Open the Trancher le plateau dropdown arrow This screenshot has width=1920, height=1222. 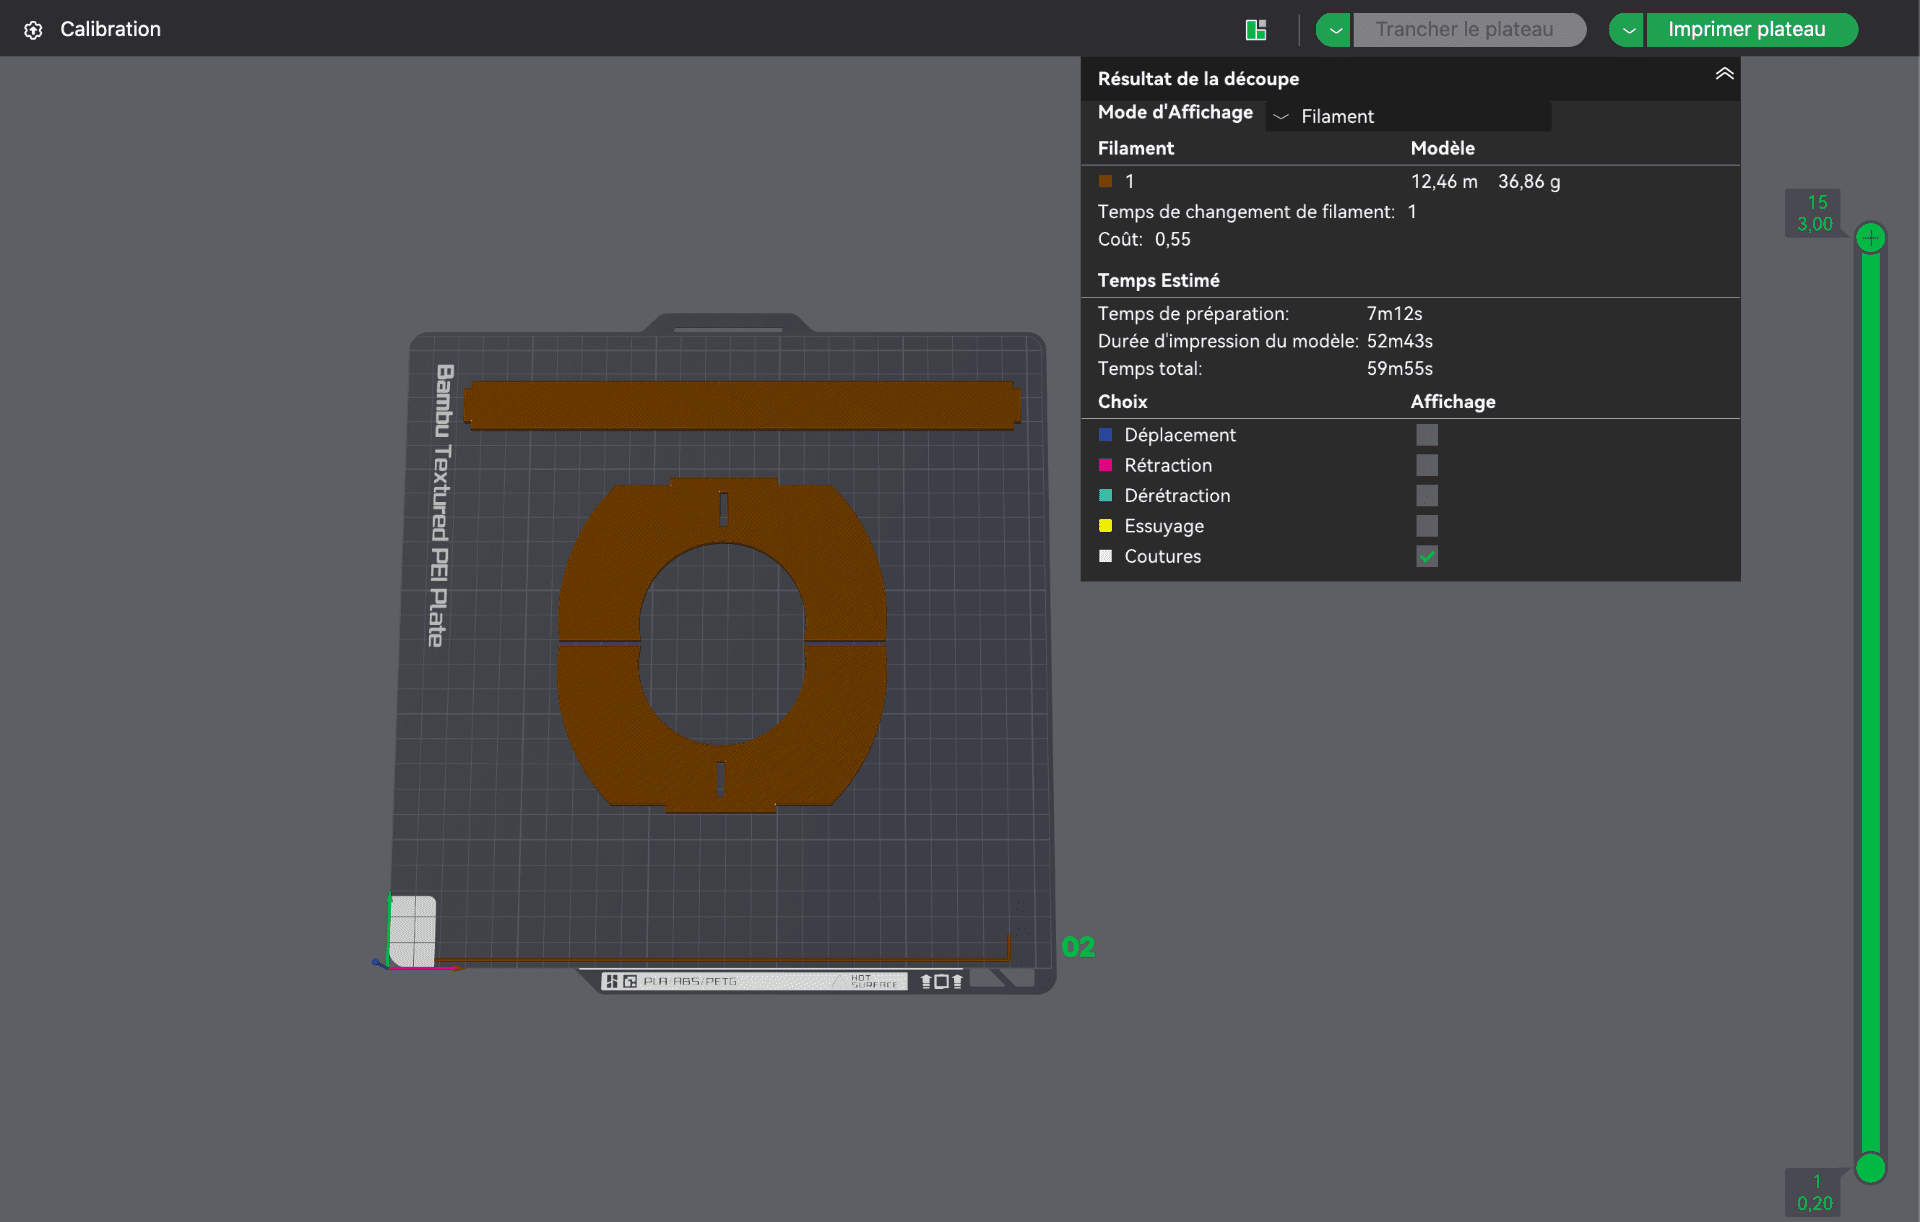point(1334,30)
